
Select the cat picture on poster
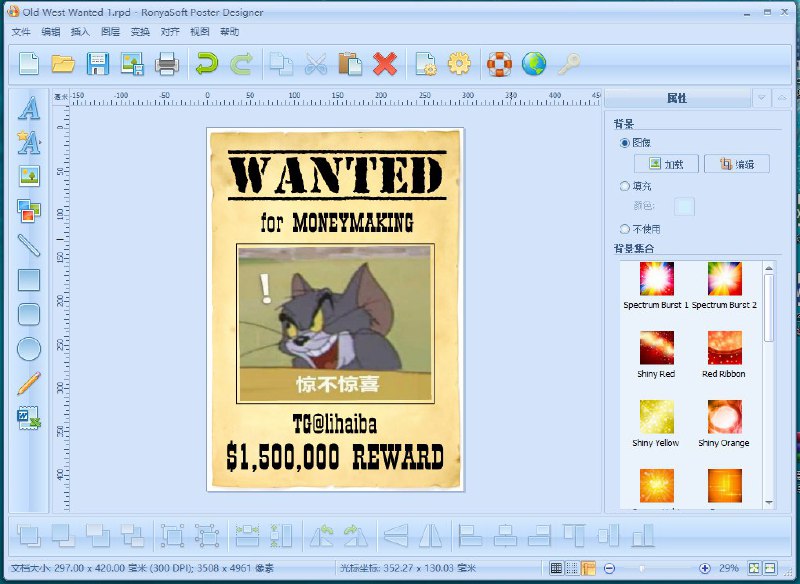[x=335, y=323]
